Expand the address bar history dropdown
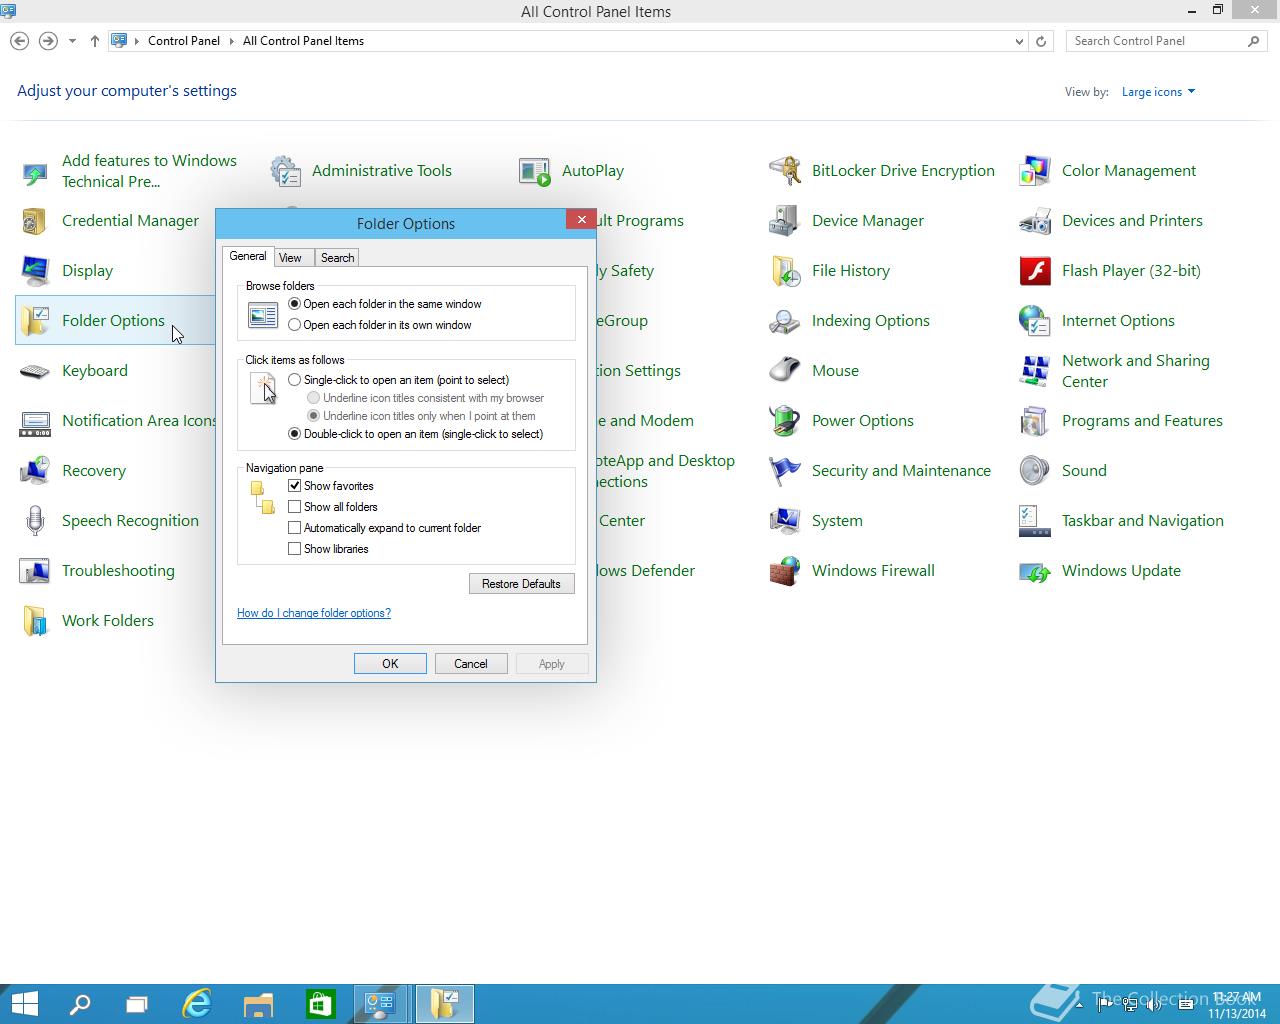 (x=1019, y=41)
